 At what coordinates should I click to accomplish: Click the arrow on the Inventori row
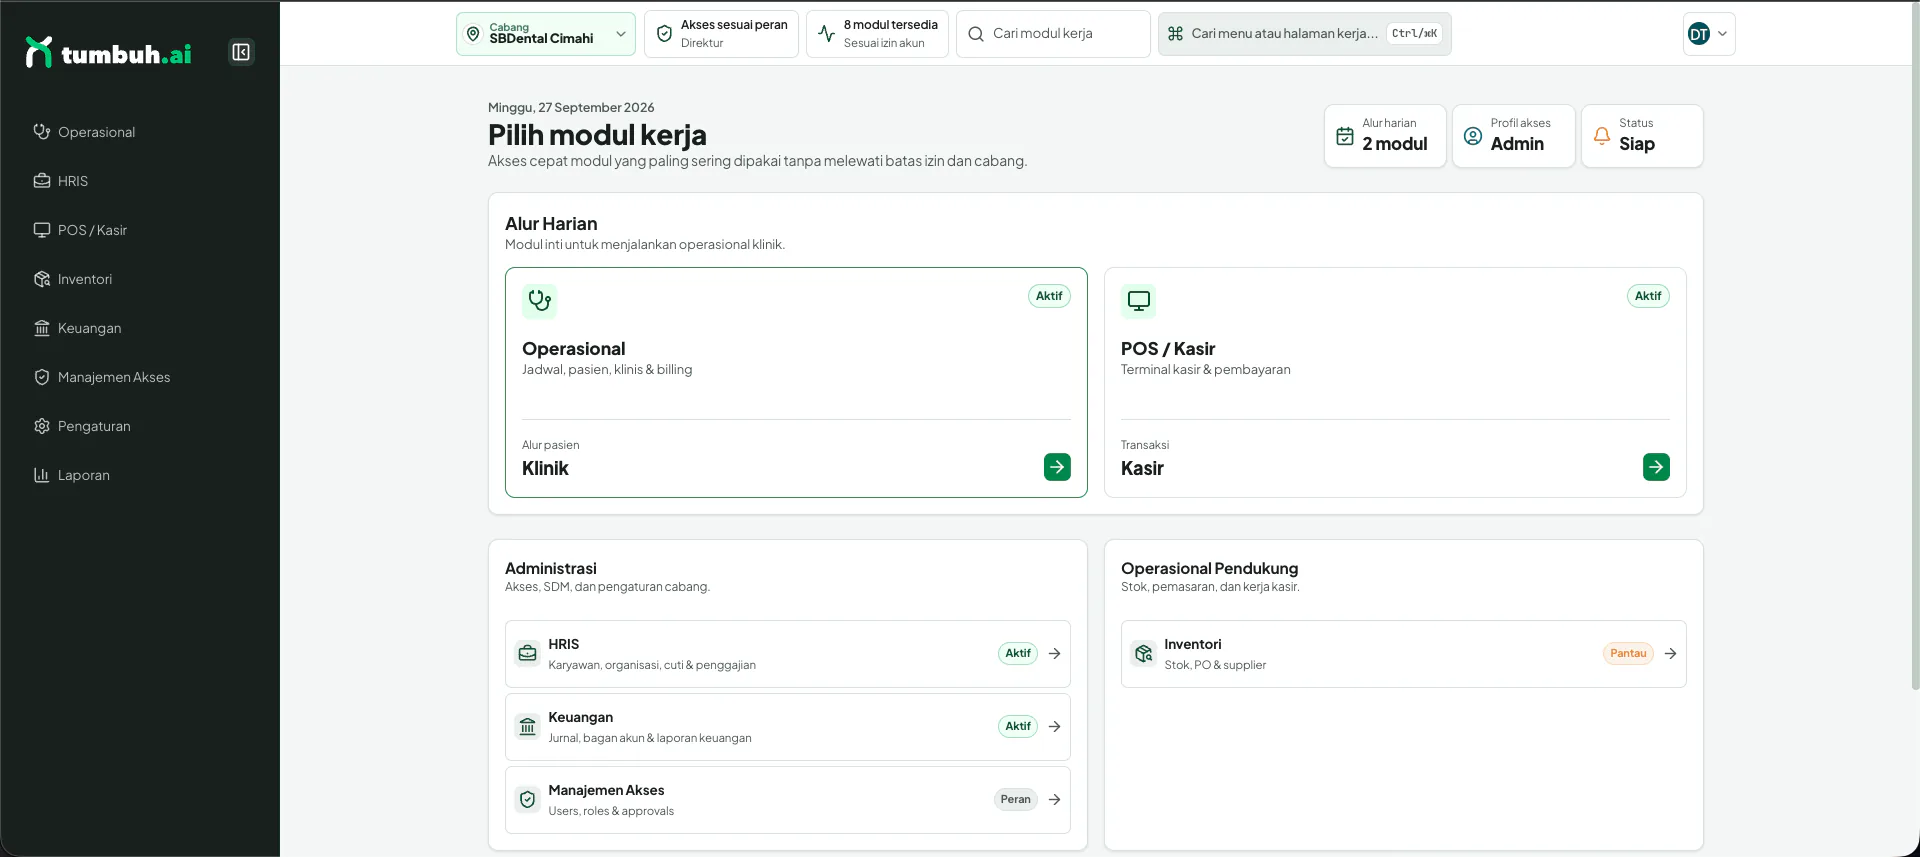pyautogui.click(x=1670, y=654)
